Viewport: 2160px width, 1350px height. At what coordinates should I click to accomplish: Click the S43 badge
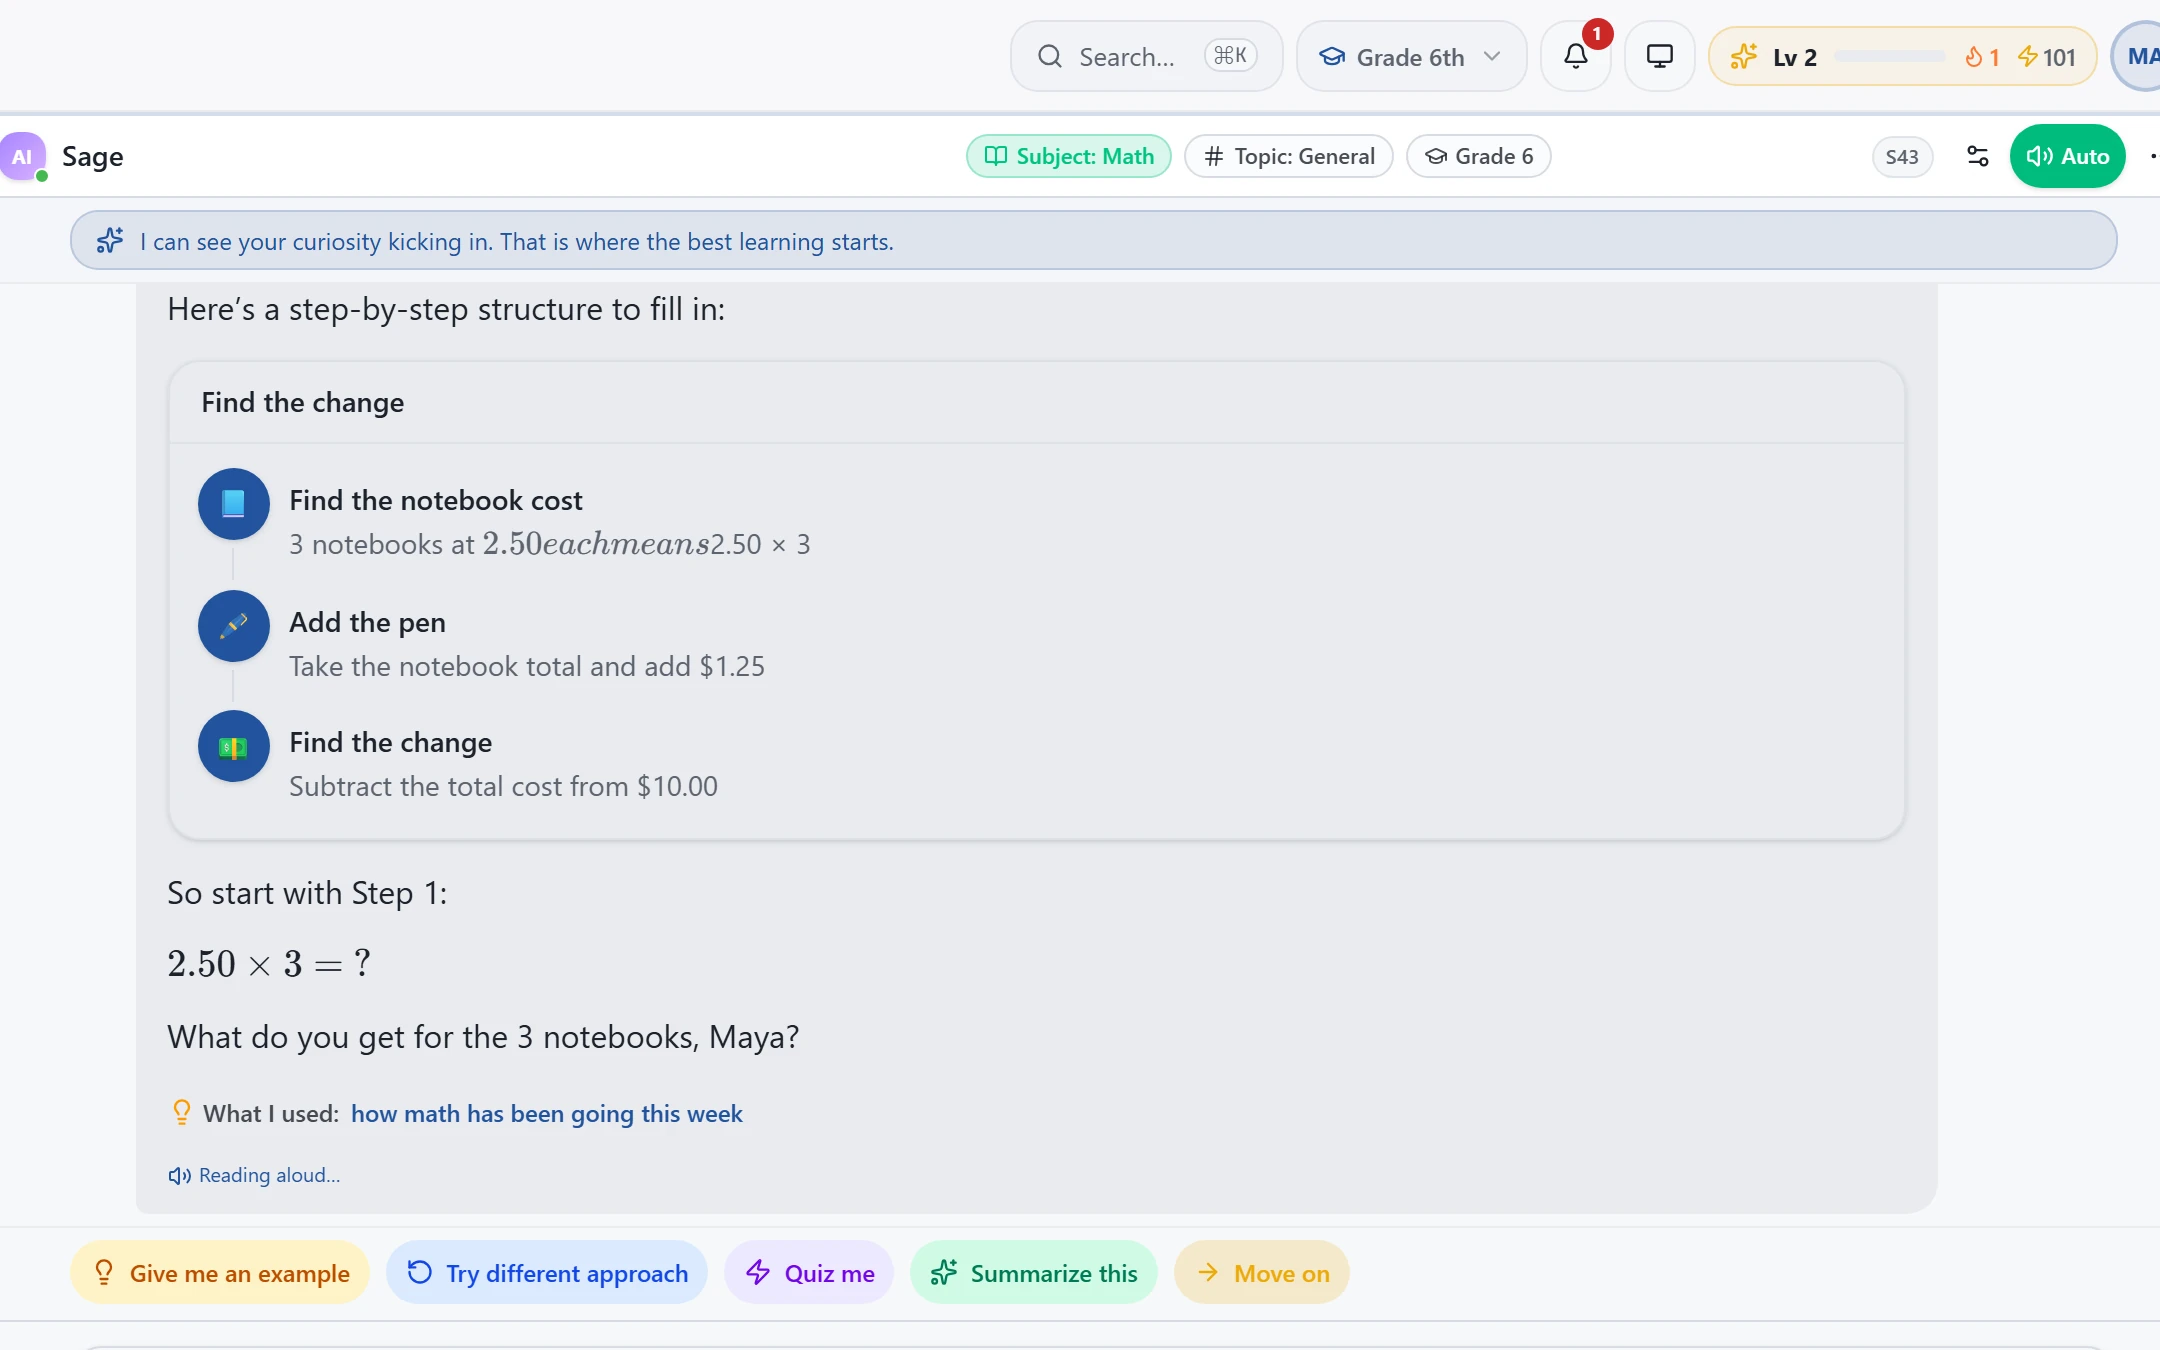pos(1901,157)
